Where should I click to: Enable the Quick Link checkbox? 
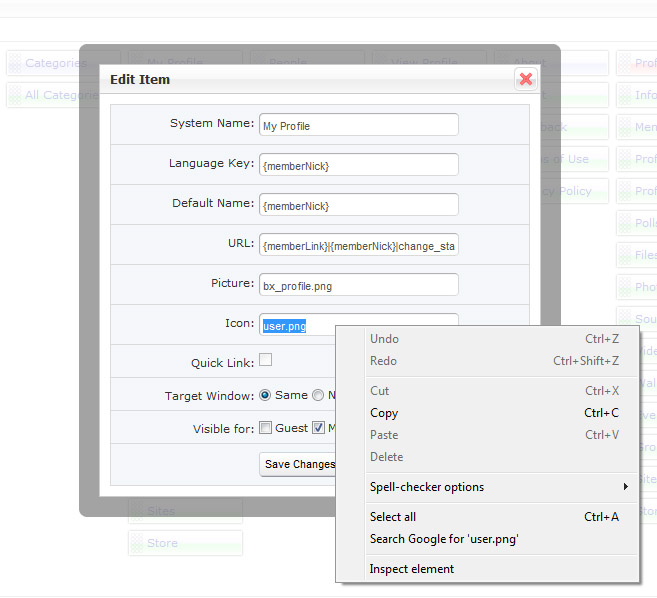(266, 361)
